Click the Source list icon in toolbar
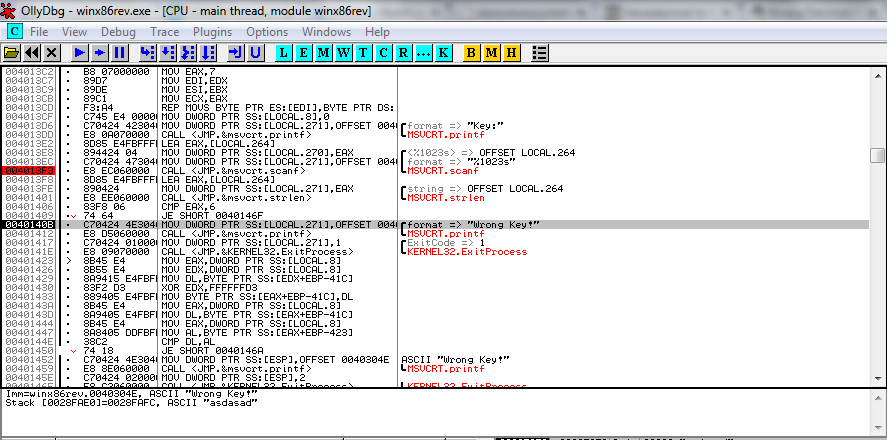The image size is (887, 440). (x=540, y=53)
